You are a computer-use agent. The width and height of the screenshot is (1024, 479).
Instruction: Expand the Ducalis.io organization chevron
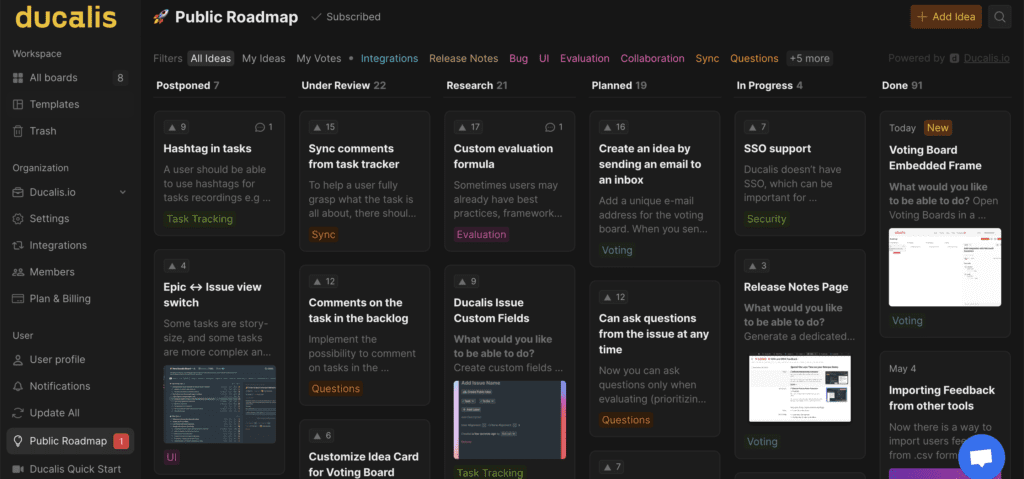(x=122, y=192)
